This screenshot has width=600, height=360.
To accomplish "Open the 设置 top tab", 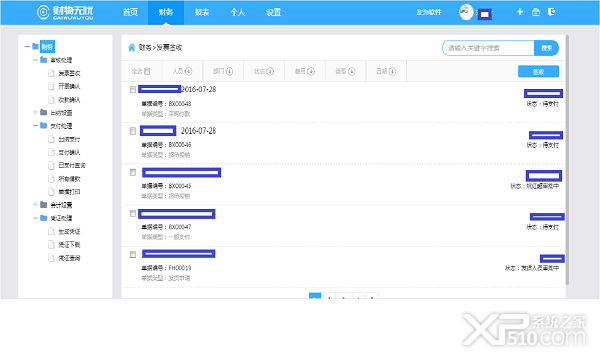I will click(x=273, y=12).
